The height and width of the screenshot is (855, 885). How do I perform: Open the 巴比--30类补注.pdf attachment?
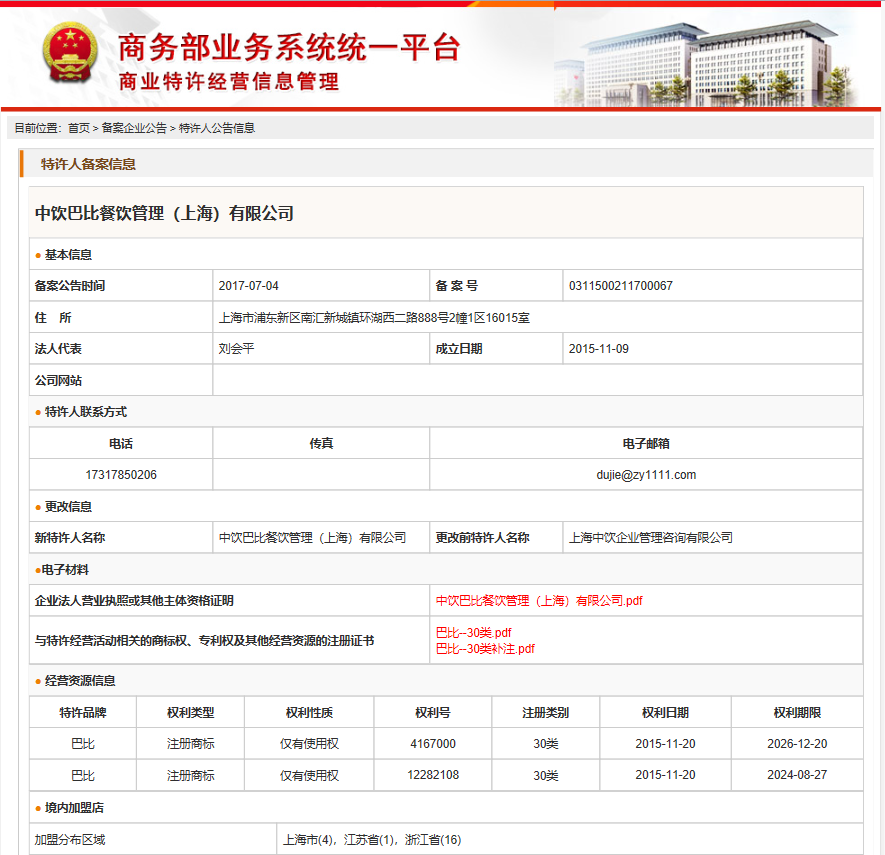click(485, 648)
